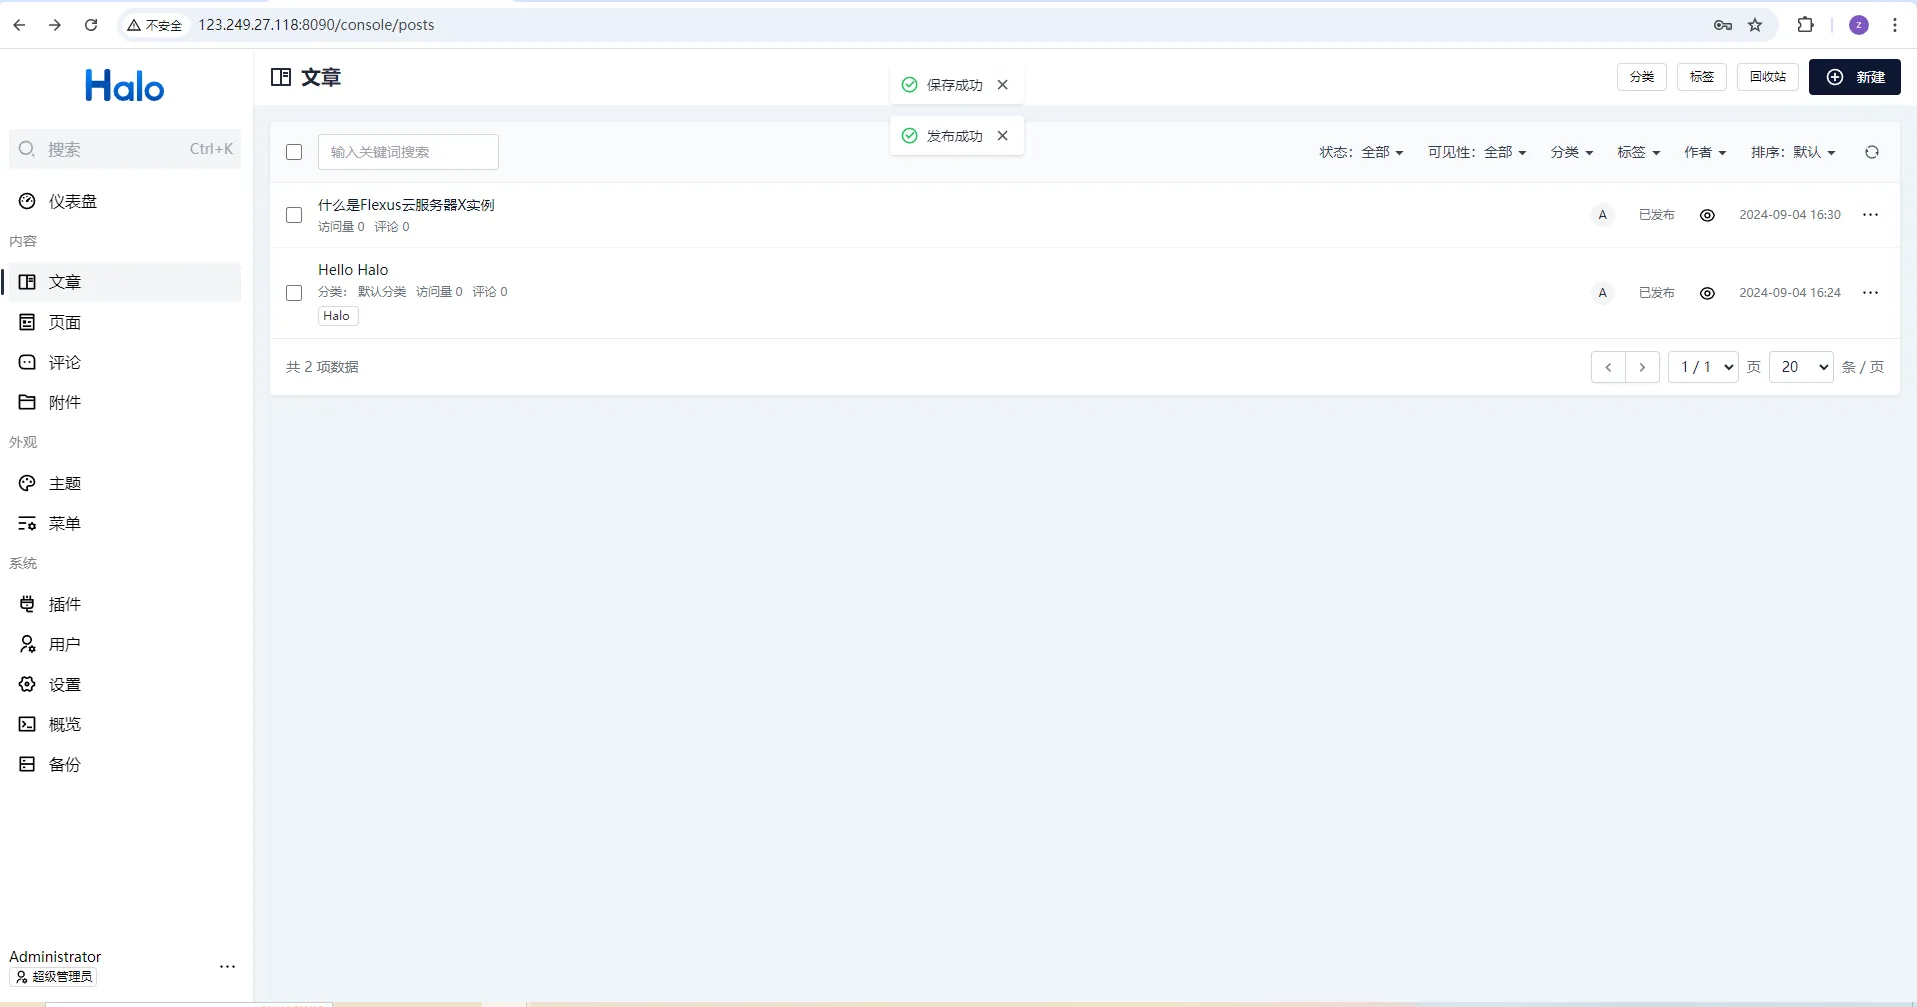Go back in browser history

point(19,25)
